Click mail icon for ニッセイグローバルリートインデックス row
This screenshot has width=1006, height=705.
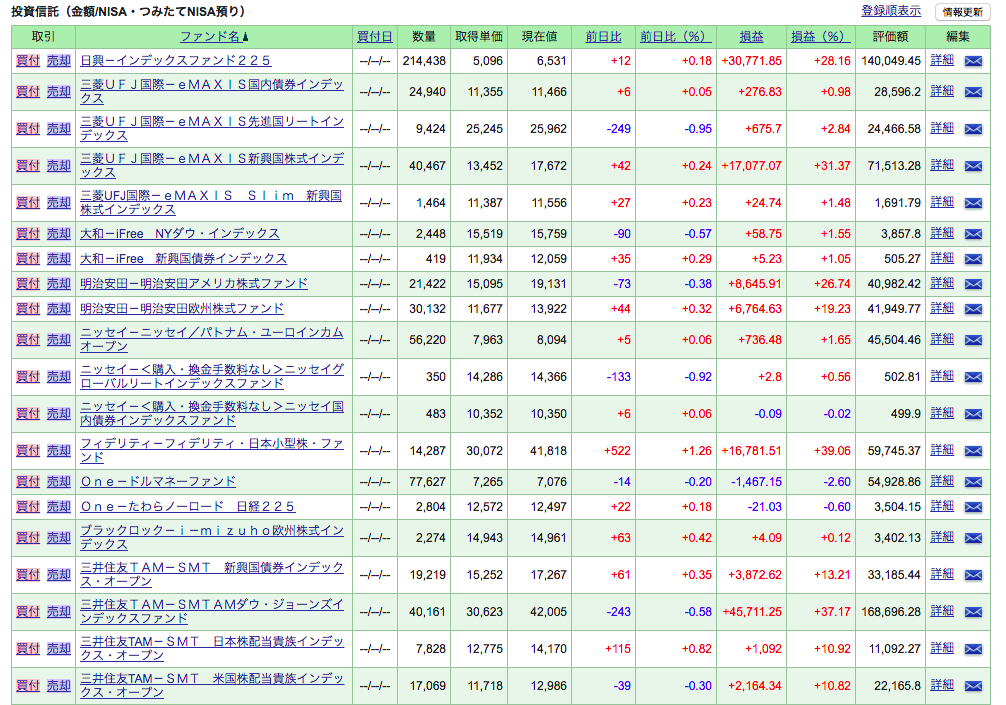(x=973, y=377)
